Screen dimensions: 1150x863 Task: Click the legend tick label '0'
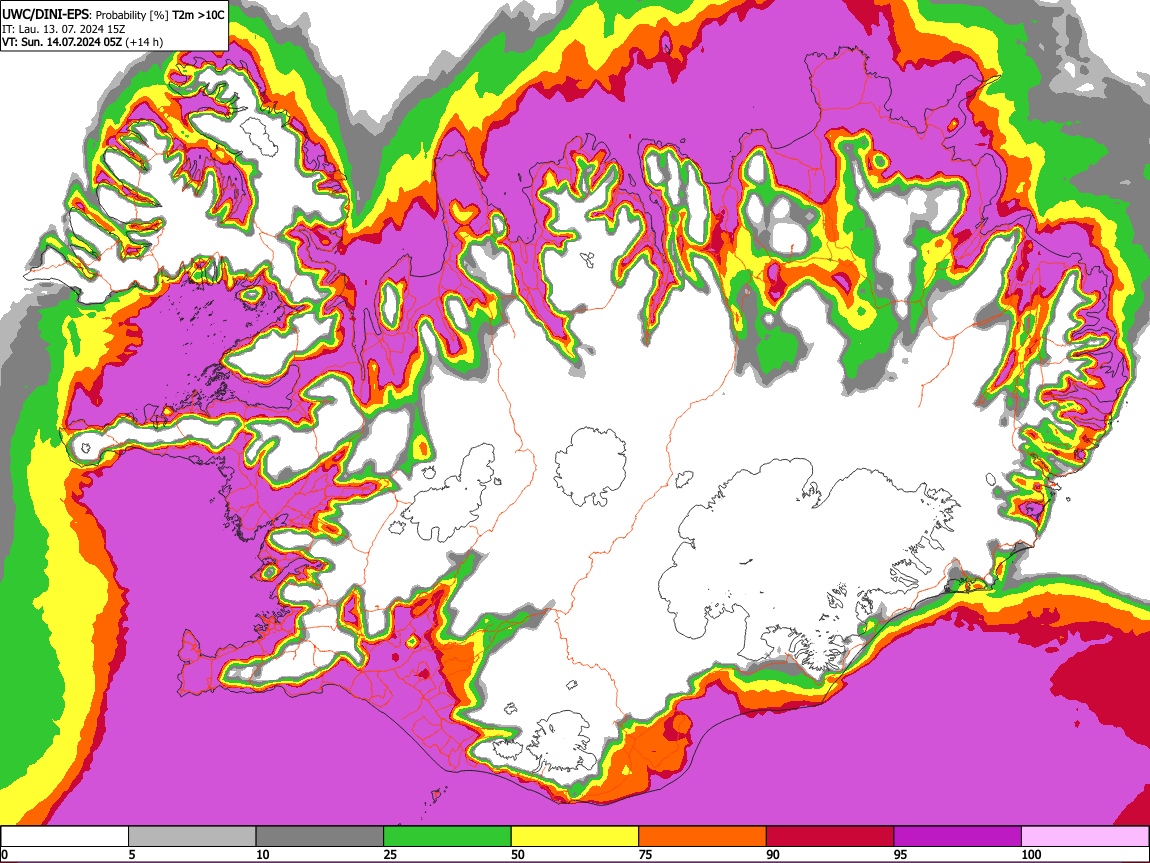pos(4,854)
